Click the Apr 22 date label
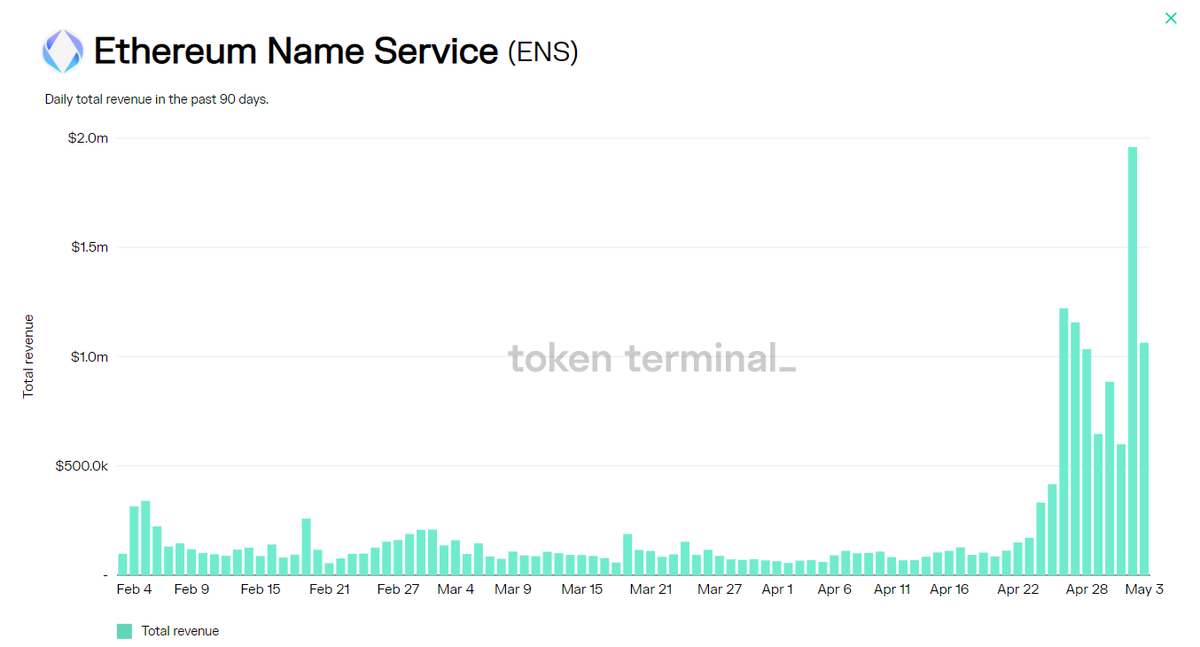The image size is (1200, 647). pos(1018,590)
